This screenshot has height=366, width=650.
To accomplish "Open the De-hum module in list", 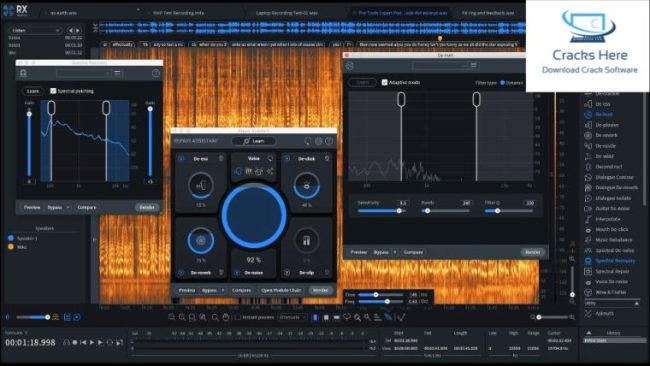I will tap(599, 114).
